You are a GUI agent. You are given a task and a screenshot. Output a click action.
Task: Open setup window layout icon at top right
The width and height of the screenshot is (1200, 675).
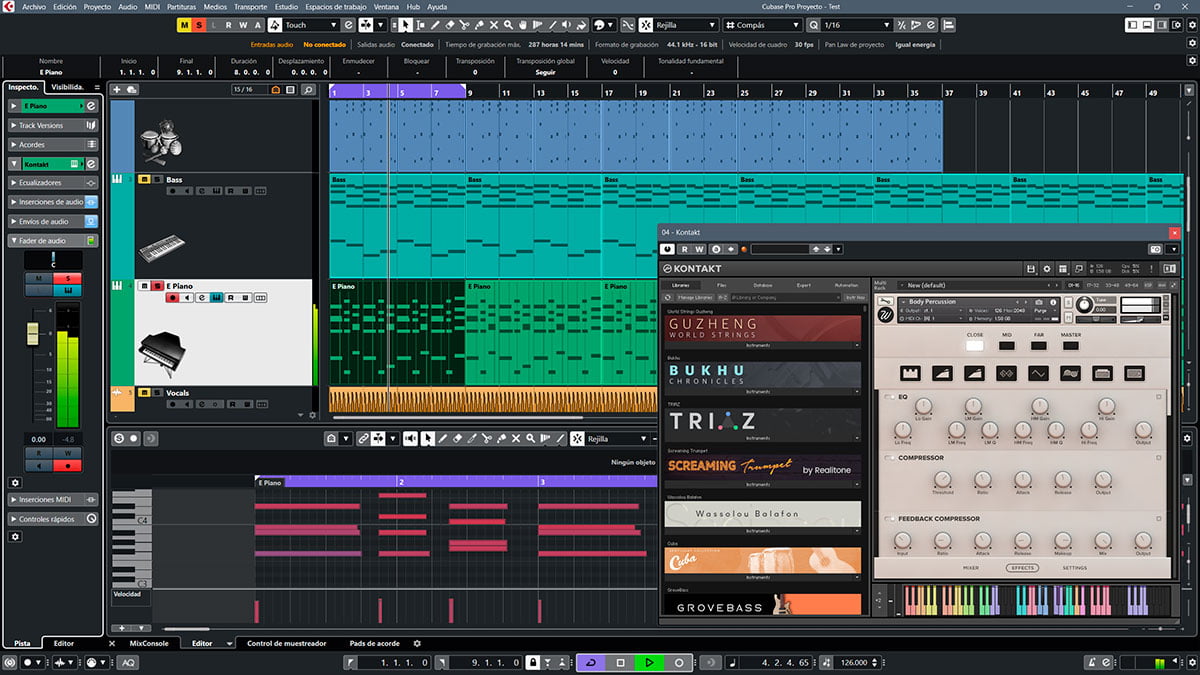pyautogui.click(x=1177, y=25)
